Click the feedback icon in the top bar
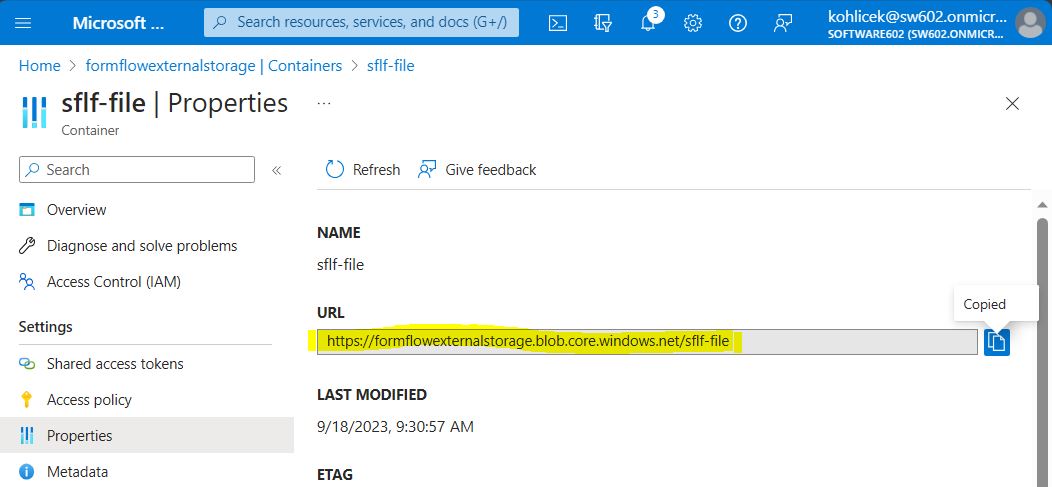Viewport: 1052px width, 487px height. coord(783,23)
